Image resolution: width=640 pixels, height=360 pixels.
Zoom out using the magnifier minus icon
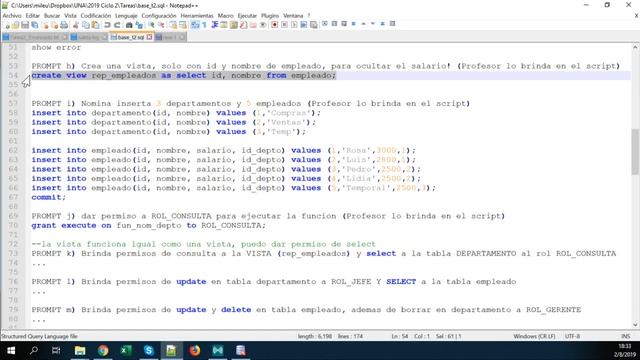click(x=161, y=25)
